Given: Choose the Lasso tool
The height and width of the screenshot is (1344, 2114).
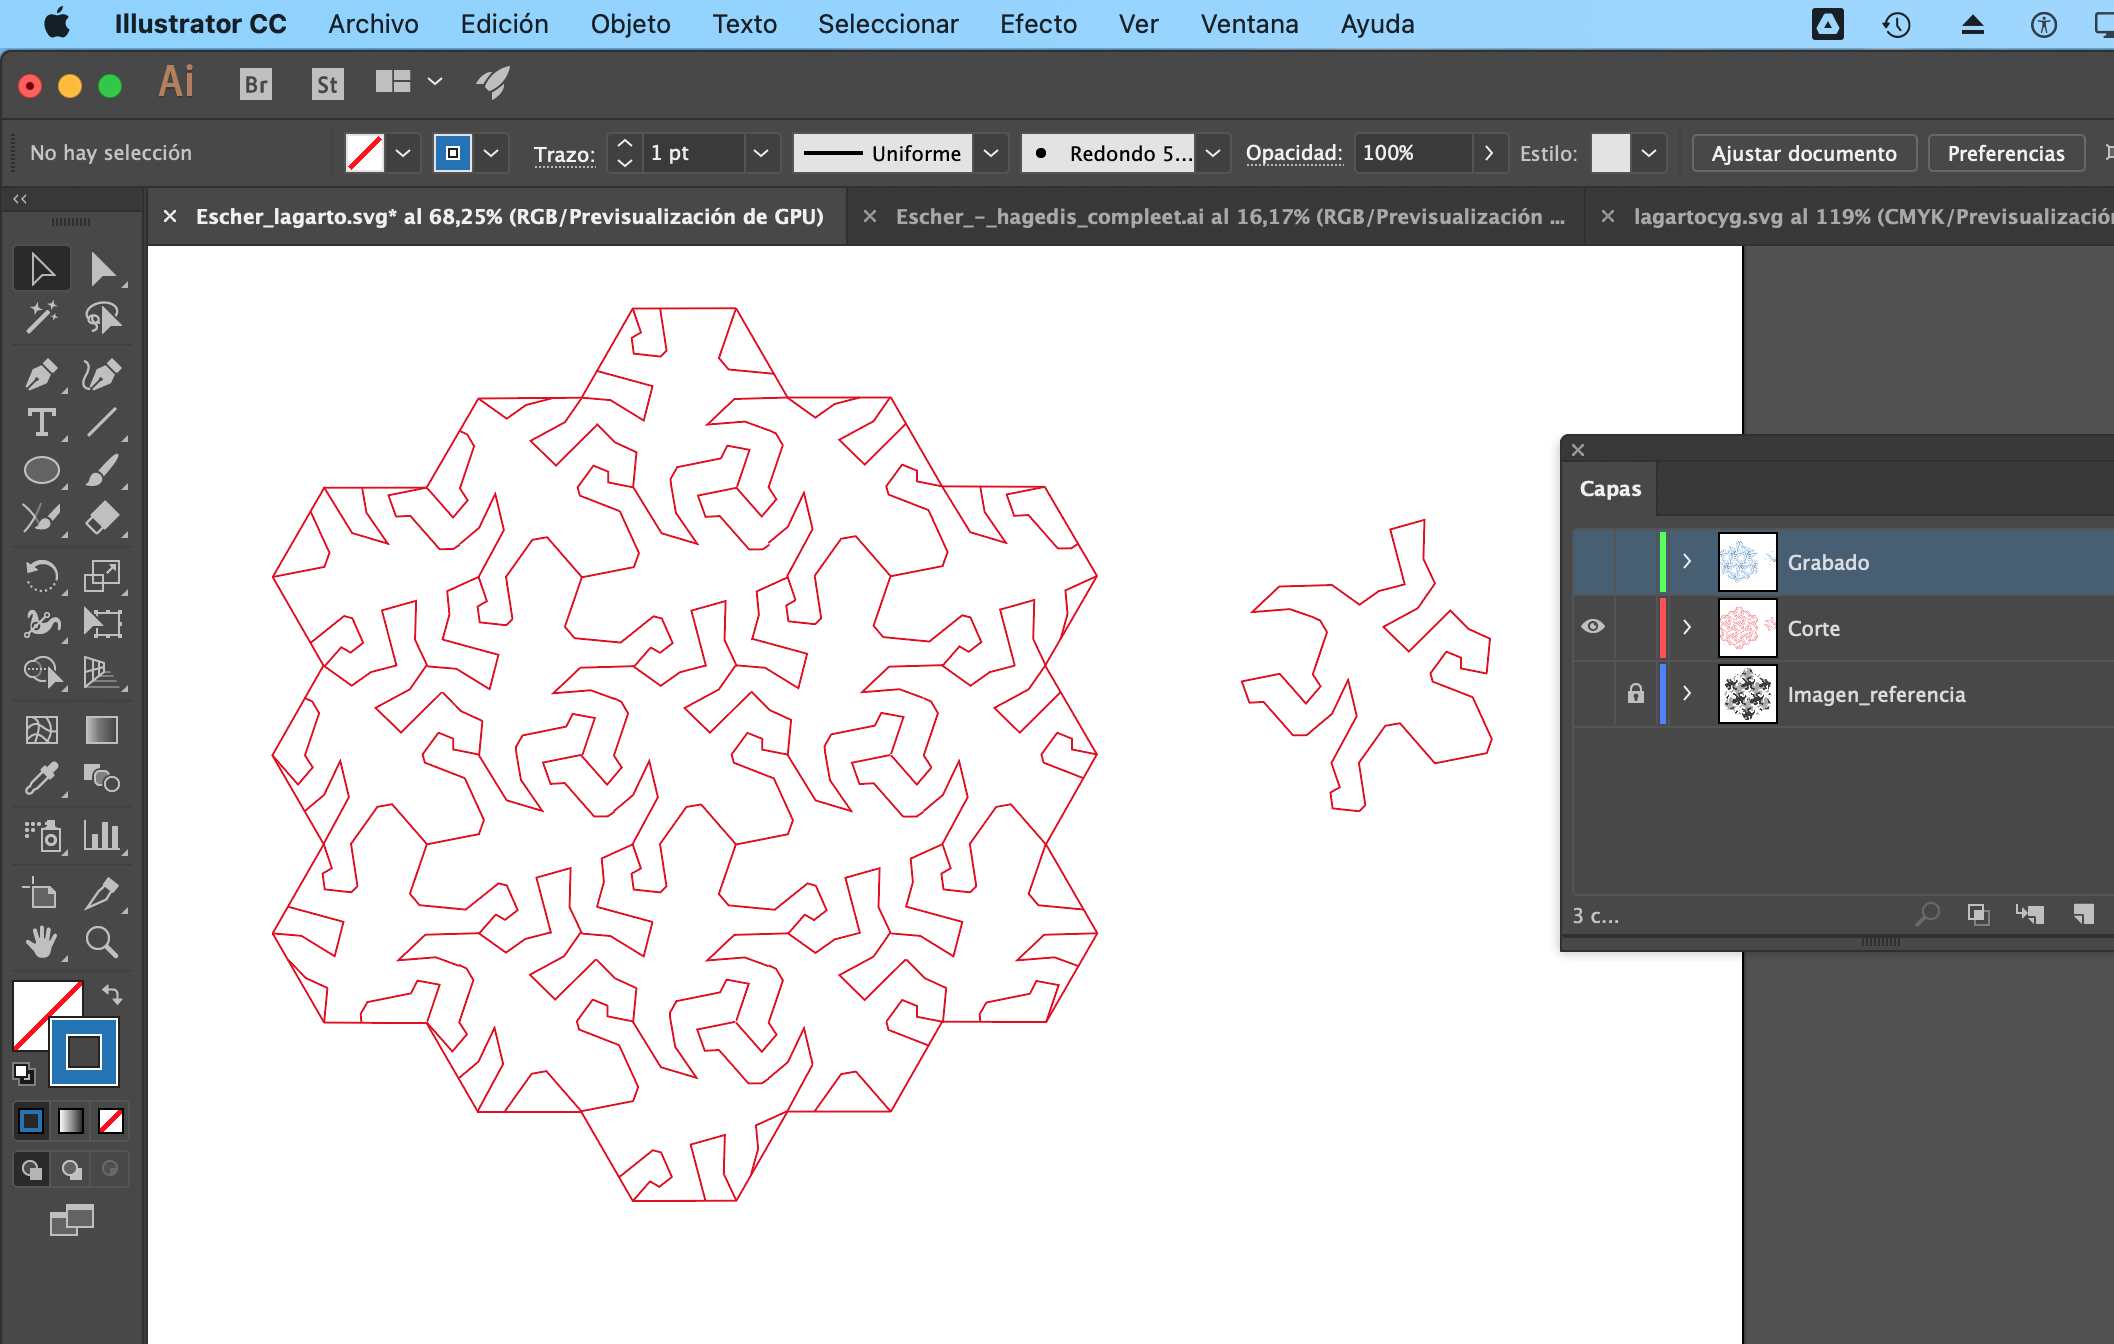Looking at the screenshot, I should point(102,318).
